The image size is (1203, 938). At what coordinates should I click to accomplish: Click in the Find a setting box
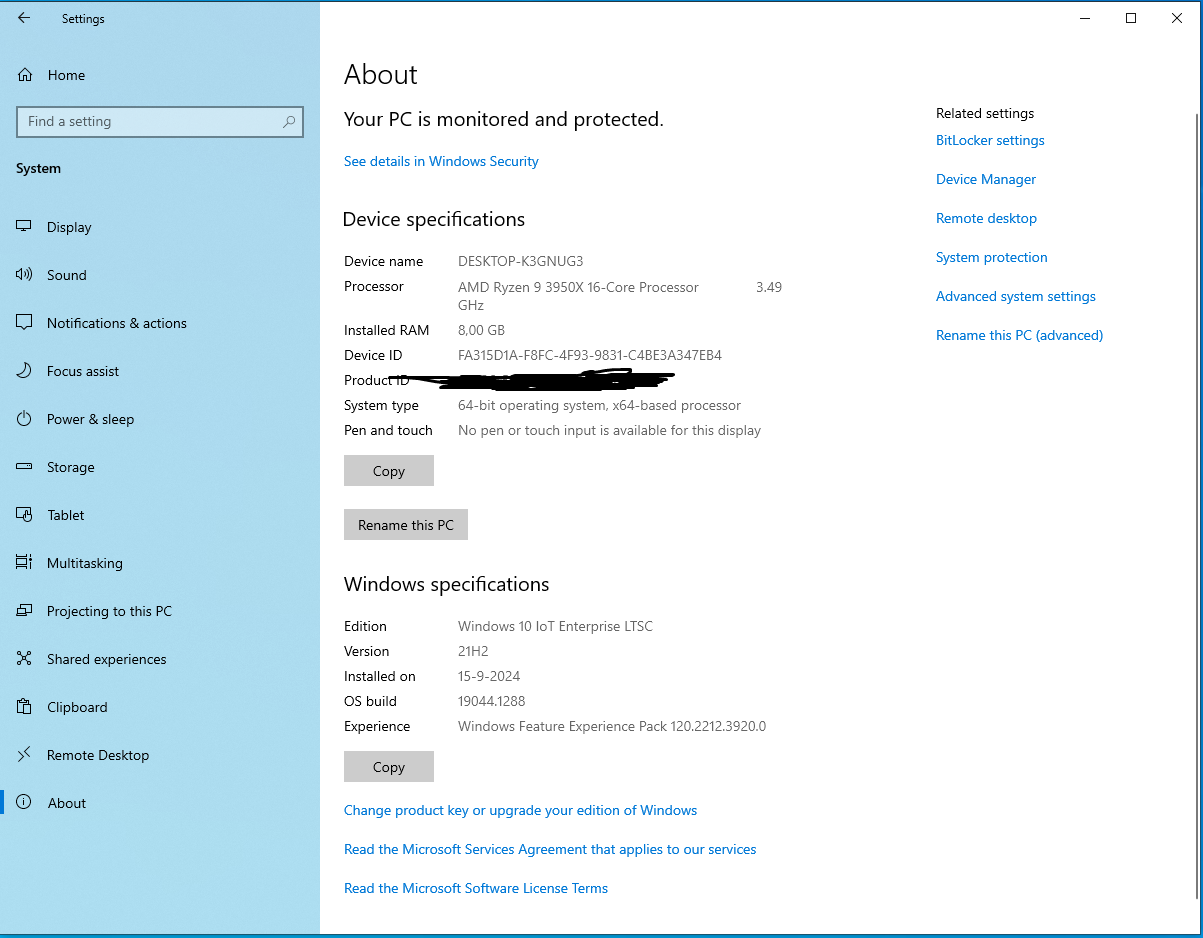160,122
